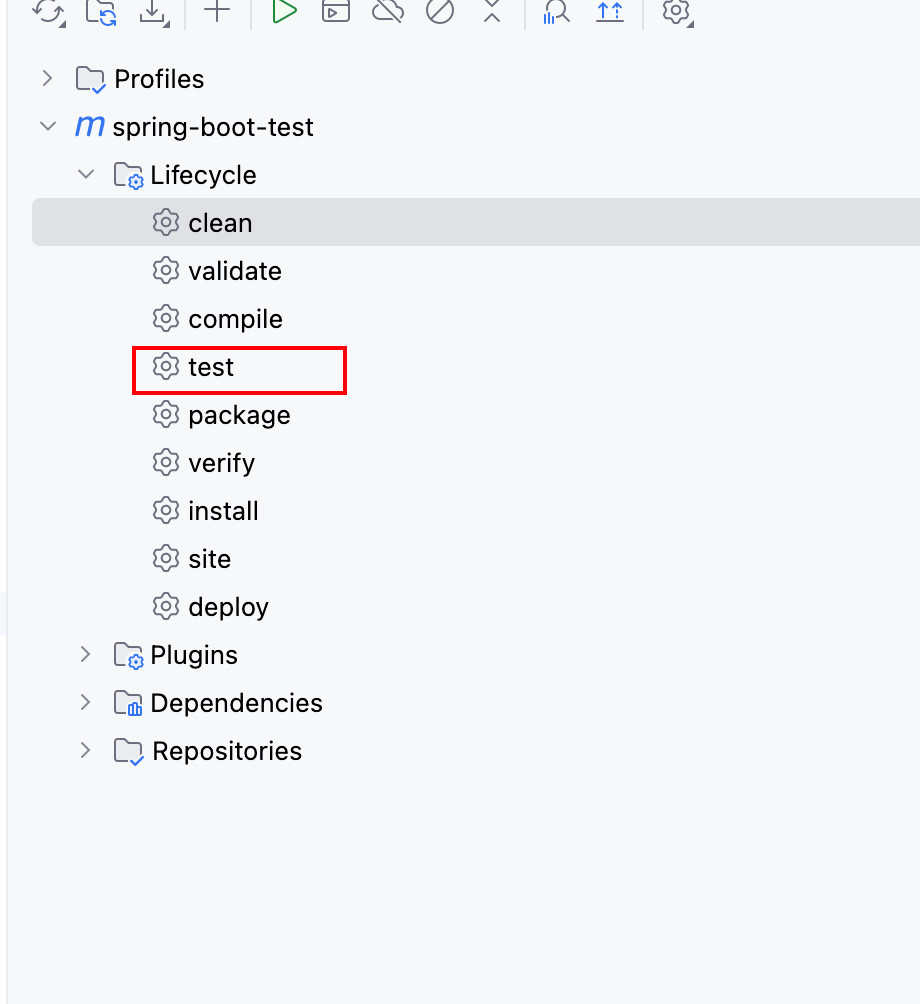This screenshot has width=920, height=1004.
Task: Collapse the Lifecycle folder
Action: pos(86,175)
